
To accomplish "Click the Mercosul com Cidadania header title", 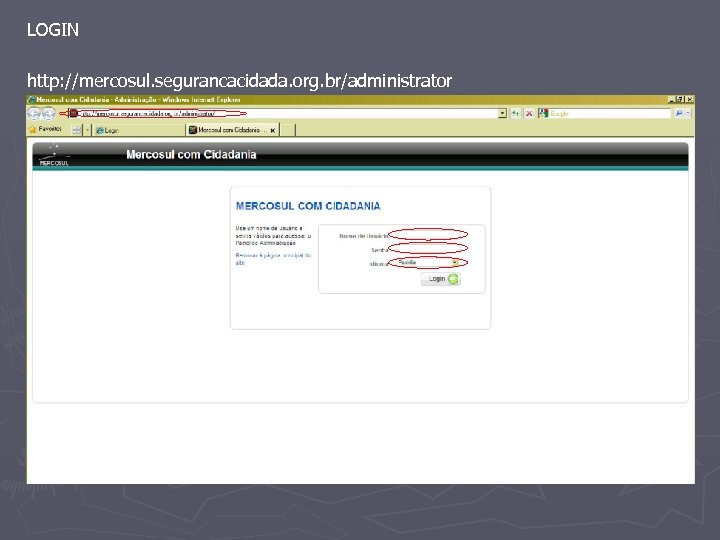I will [191, 155].
